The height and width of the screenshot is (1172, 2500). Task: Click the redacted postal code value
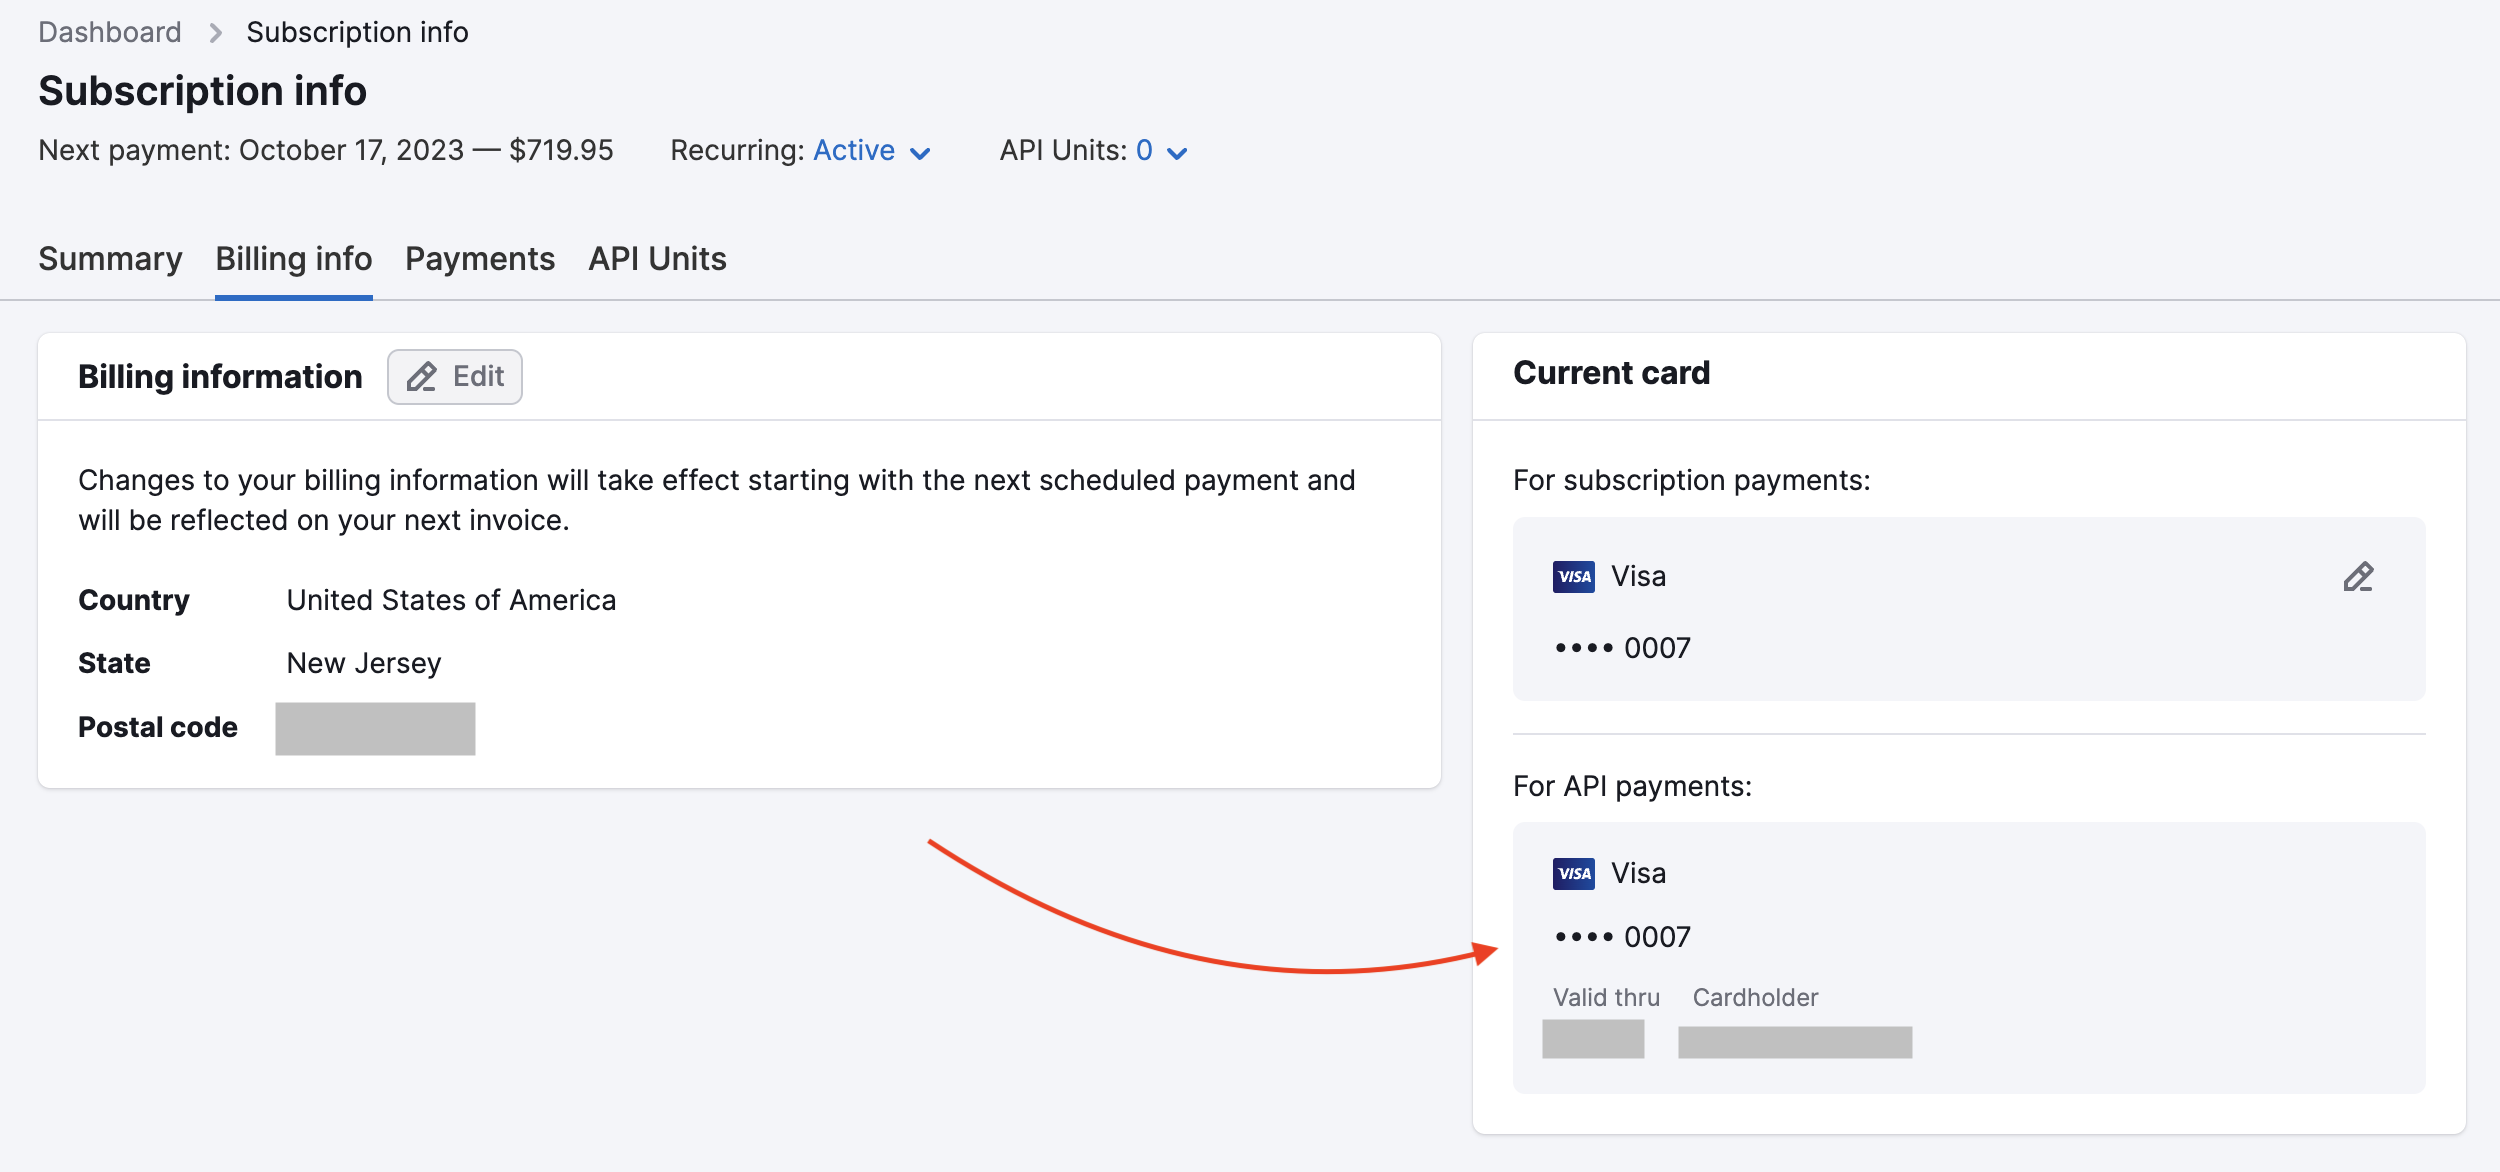pyautogui.click(x=375, y=728)
